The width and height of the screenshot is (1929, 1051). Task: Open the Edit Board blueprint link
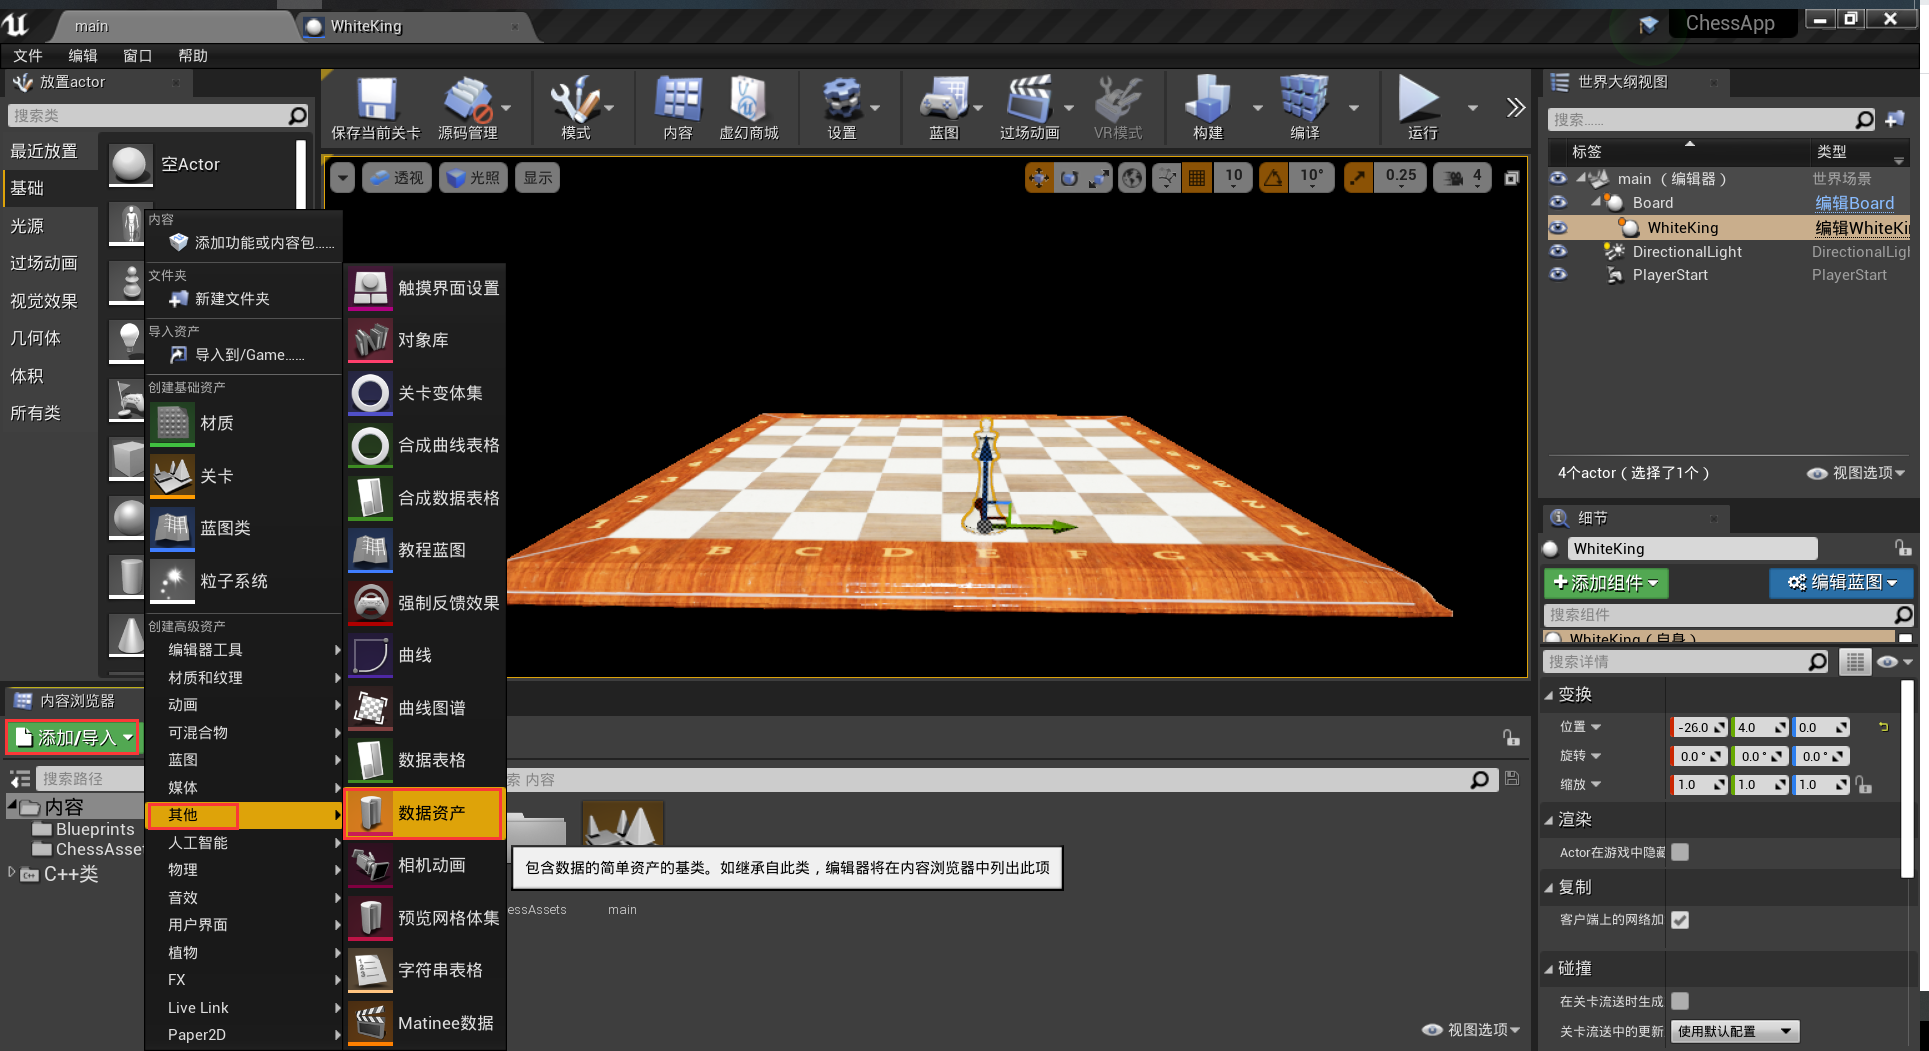[x=1854, y=203]
